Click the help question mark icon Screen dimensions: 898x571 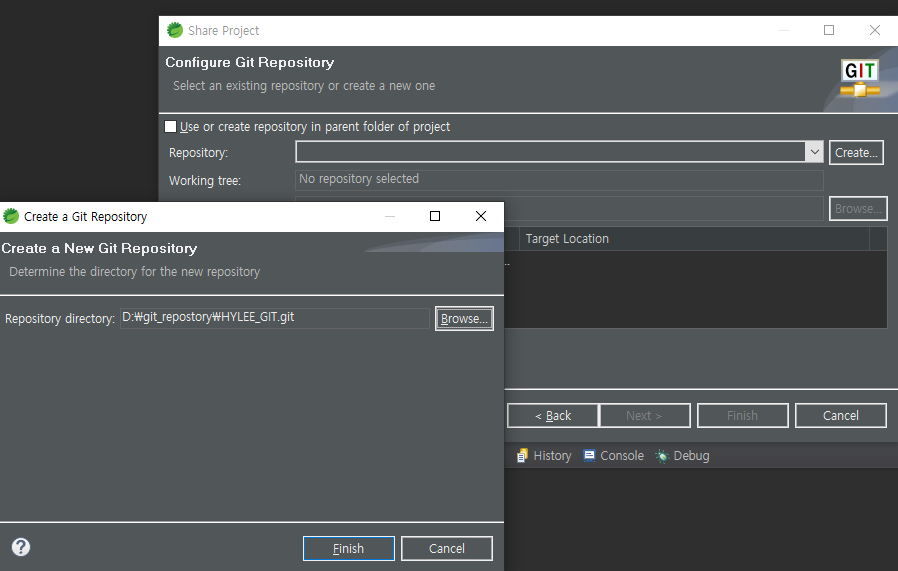tap(21, 547)
